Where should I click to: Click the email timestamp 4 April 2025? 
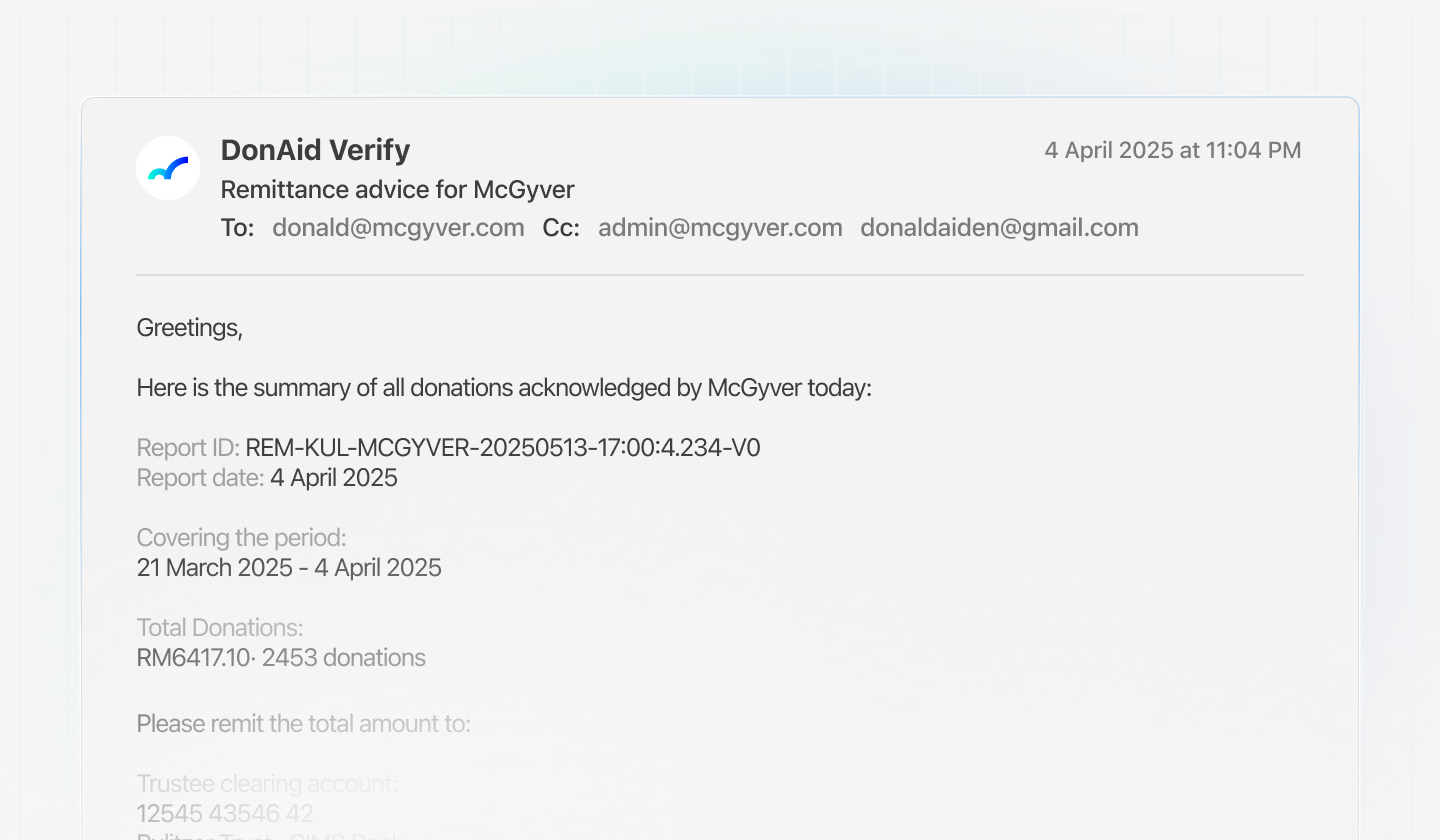[1172, 150]
